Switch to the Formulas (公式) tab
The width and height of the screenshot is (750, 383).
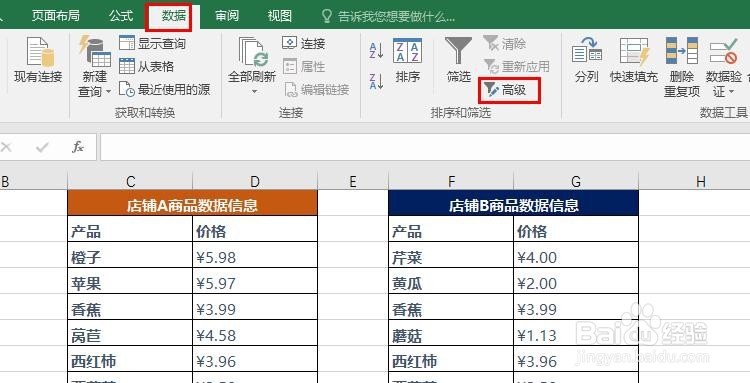point(121,16)
